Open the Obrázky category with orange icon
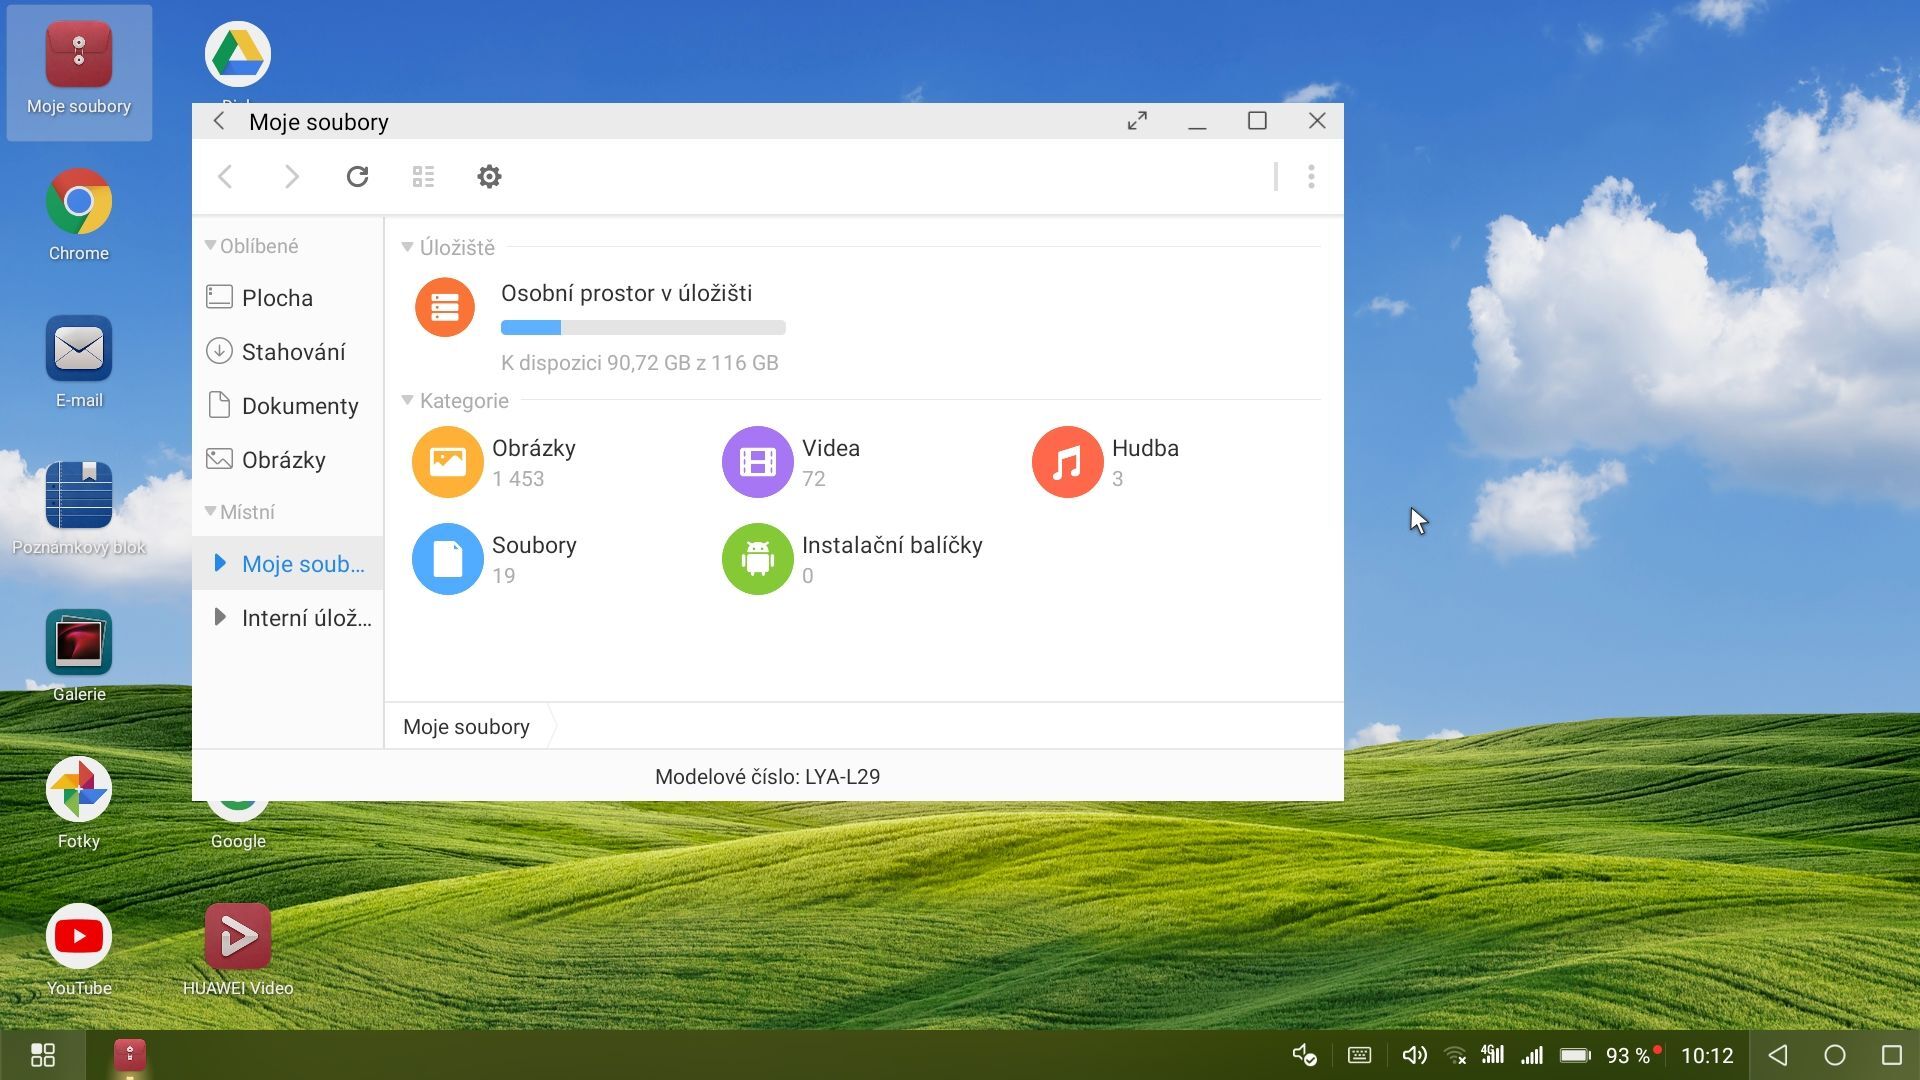Viewport: 1920px width, 1080px height. [x=447, y=462]
